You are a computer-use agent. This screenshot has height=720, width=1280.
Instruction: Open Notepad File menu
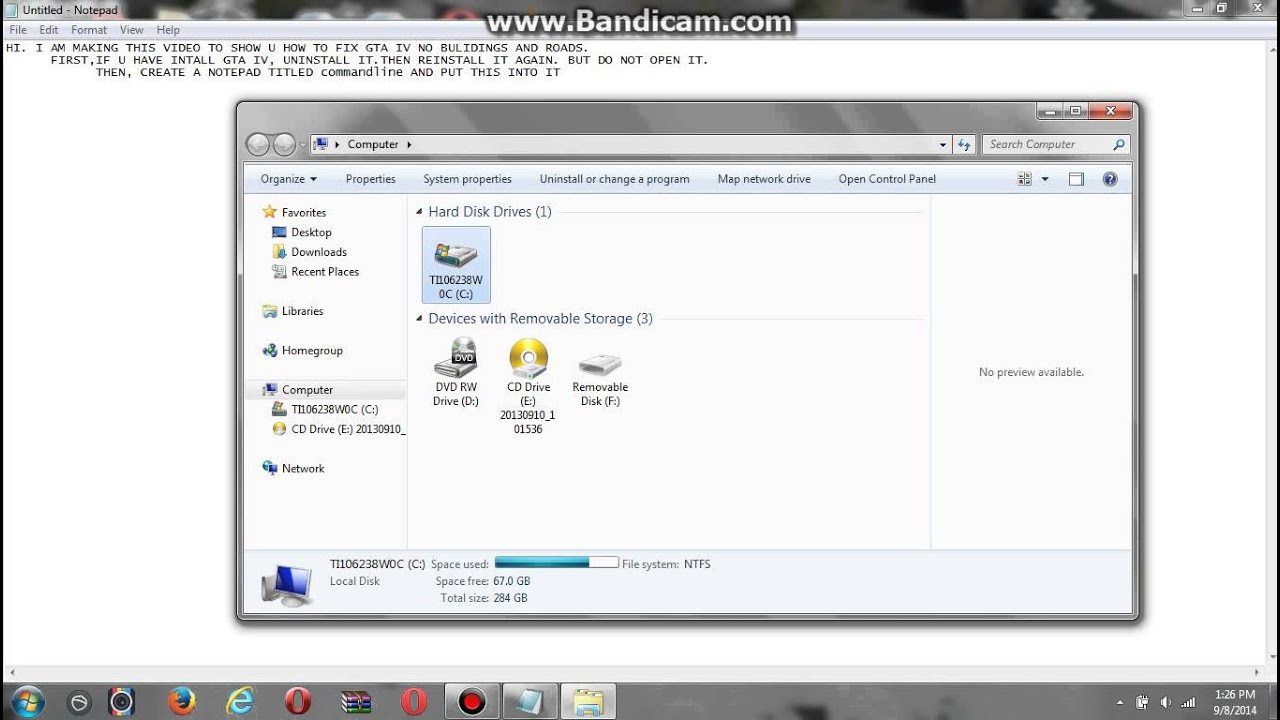point(18,30)
